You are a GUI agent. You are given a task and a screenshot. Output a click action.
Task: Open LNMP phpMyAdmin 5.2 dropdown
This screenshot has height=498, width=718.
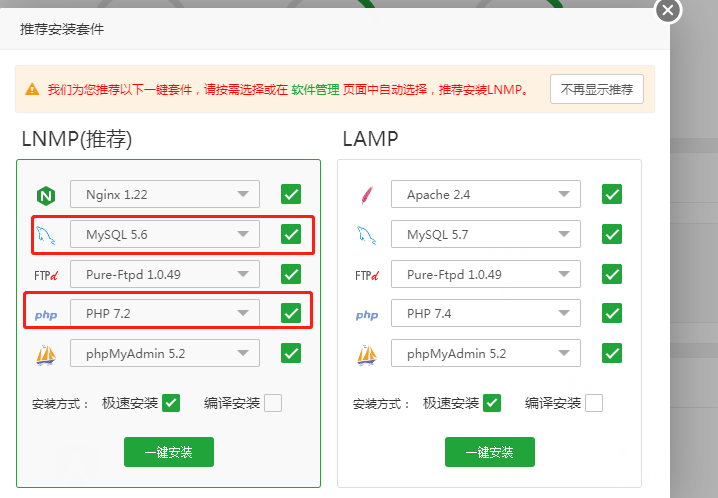tap(165, 353)
